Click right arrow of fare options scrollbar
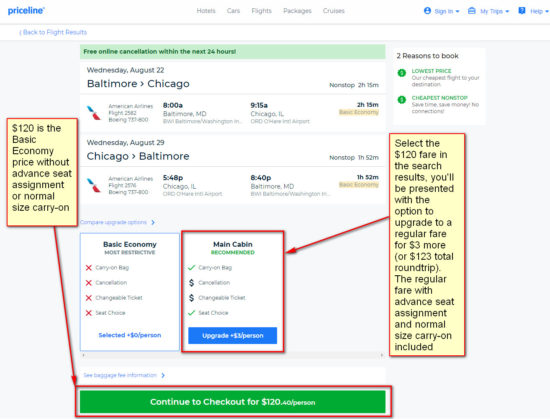This screenshot has height=419, width=550. [382, 356]
